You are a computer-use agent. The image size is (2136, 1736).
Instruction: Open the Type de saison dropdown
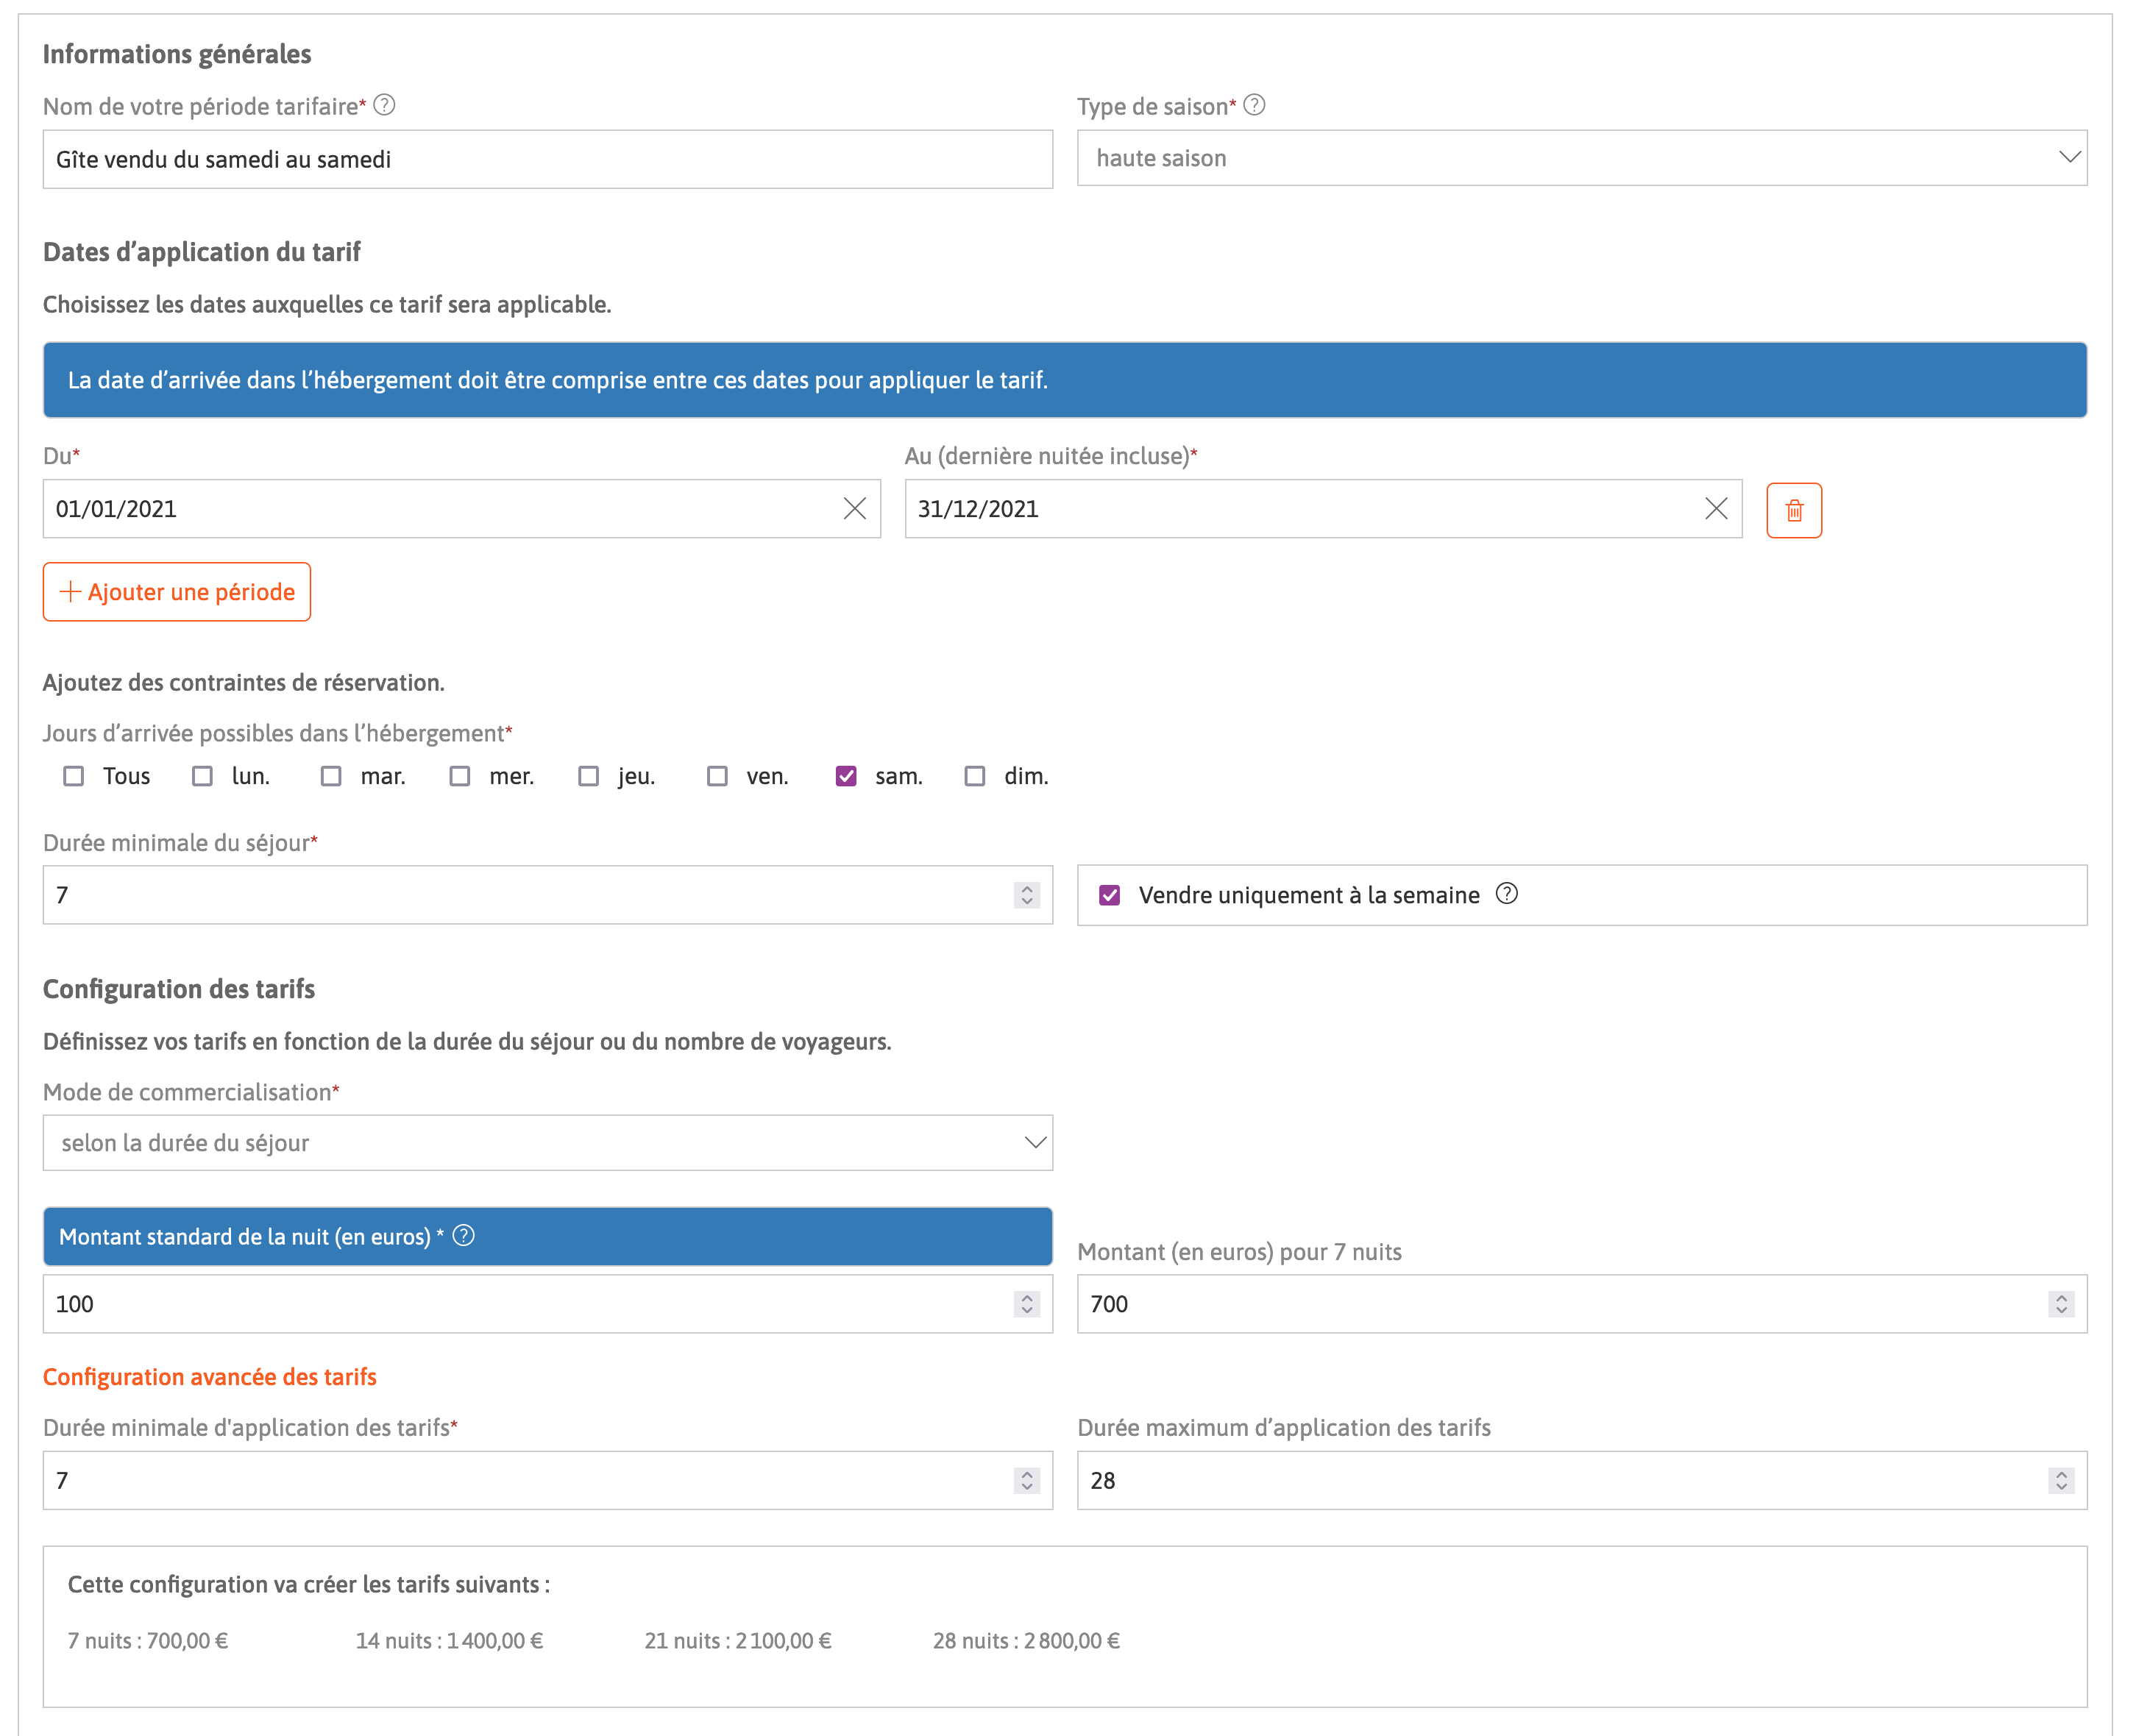[x=1582, y=158]
